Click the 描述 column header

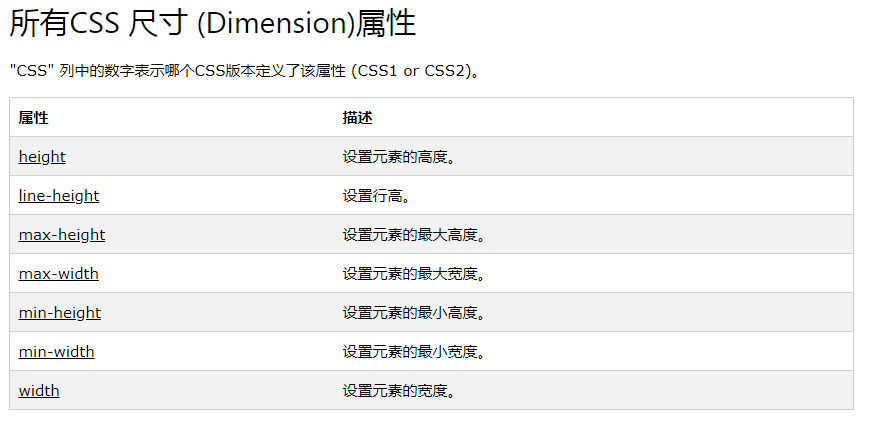357,118
